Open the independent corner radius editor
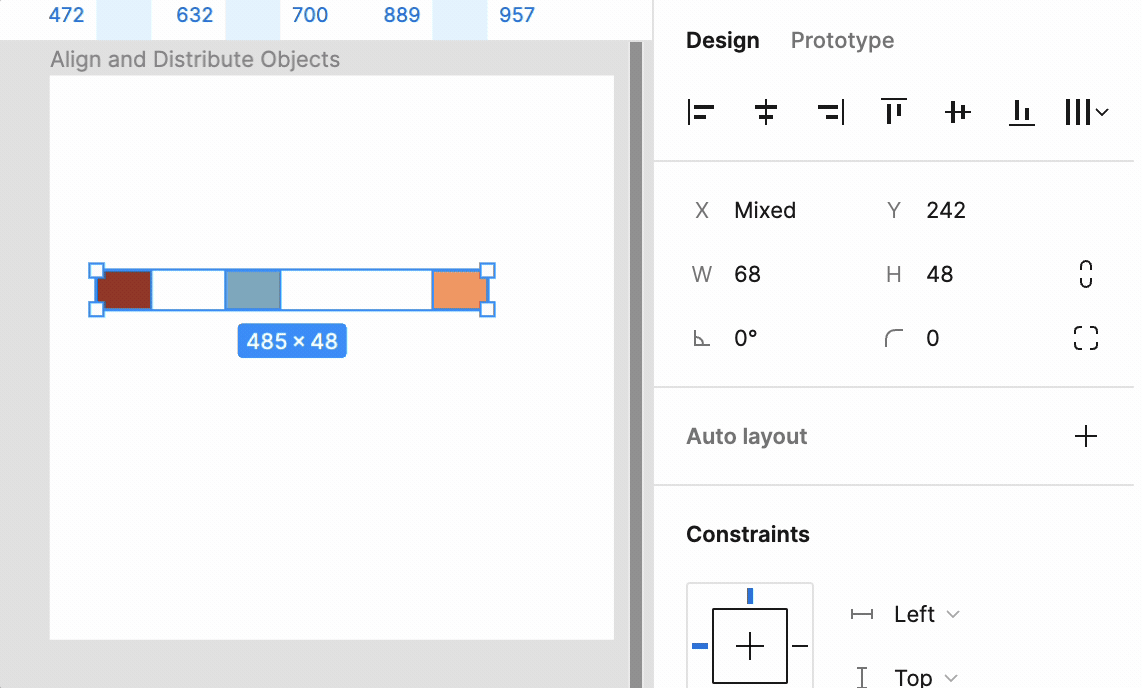The image size is (1142, 688). [x=1085, y=338]
